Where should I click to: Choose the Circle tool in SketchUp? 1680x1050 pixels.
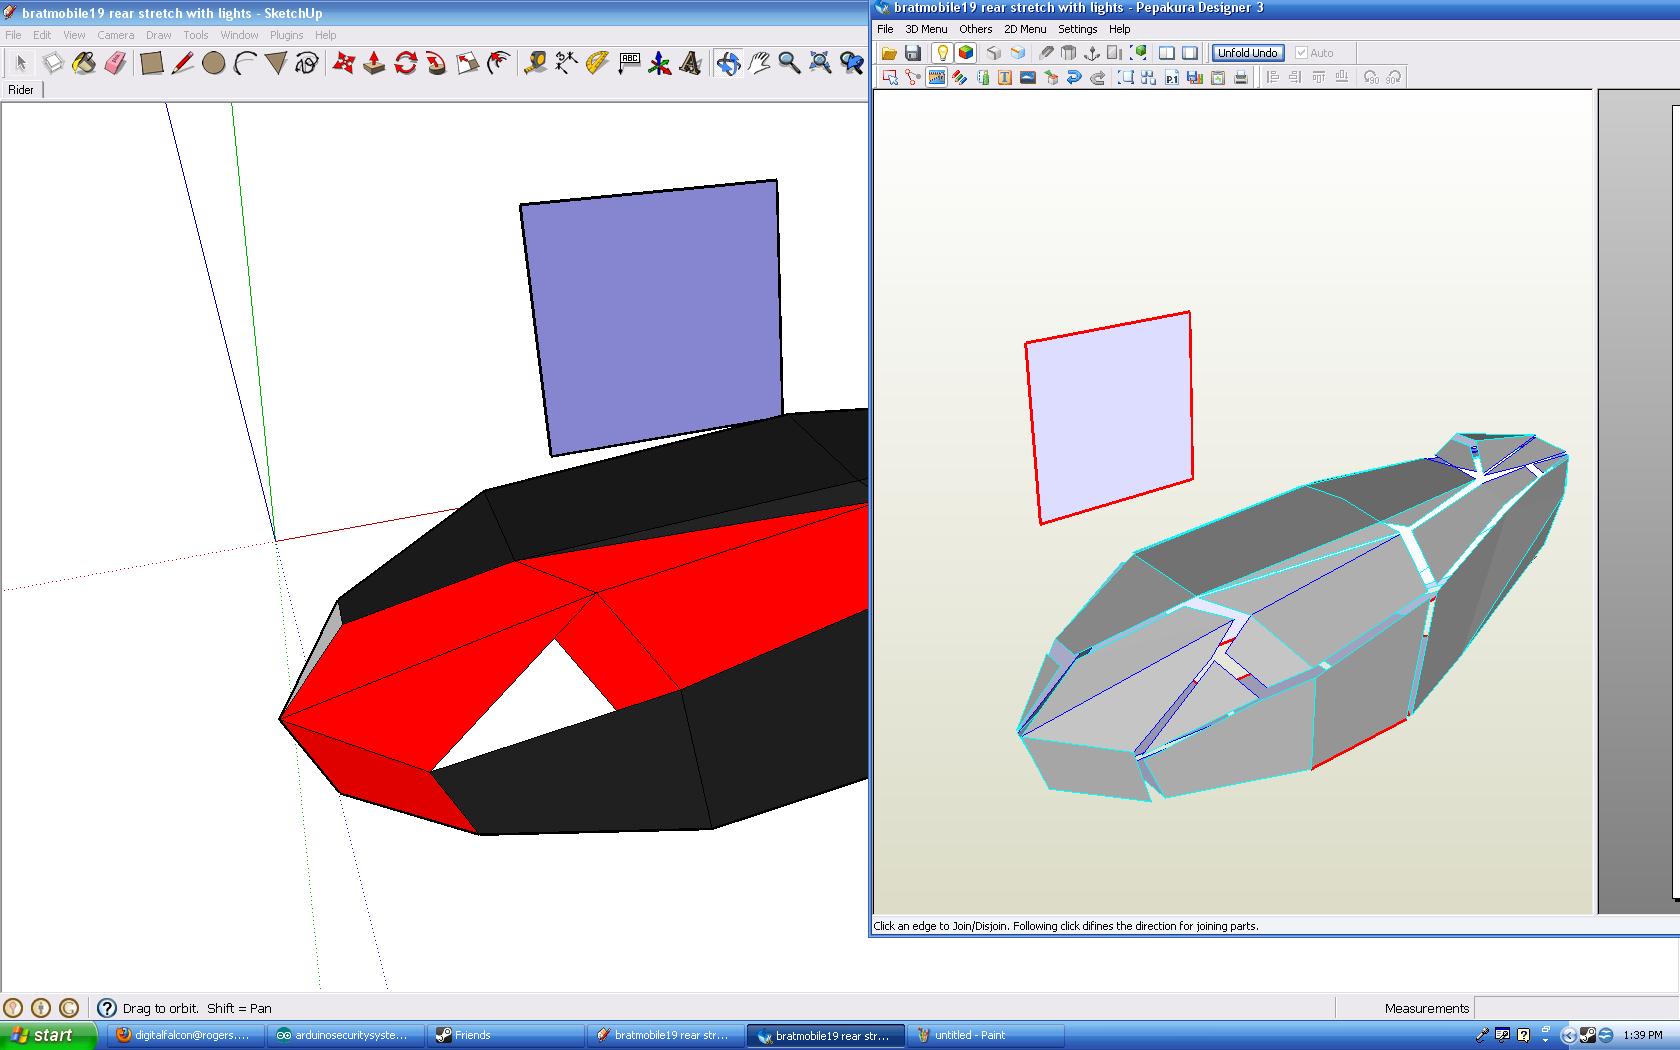(214, 64)
